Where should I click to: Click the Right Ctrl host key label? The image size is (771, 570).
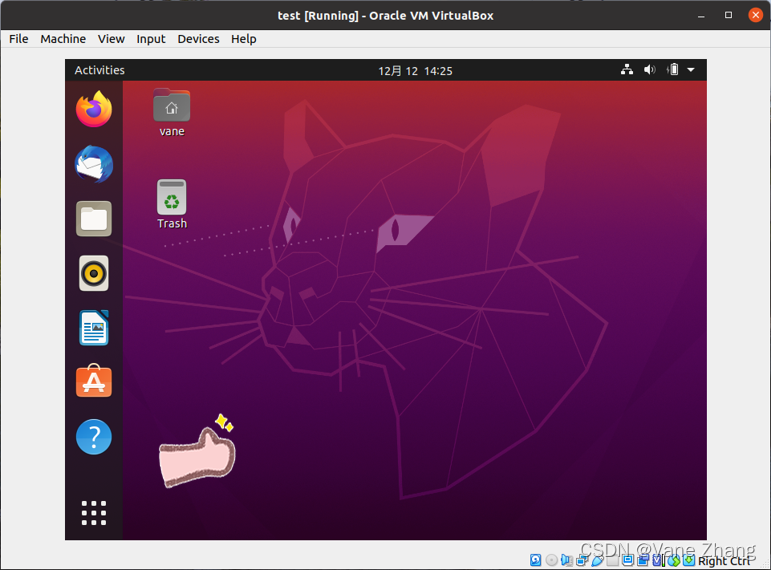(723, 561)
